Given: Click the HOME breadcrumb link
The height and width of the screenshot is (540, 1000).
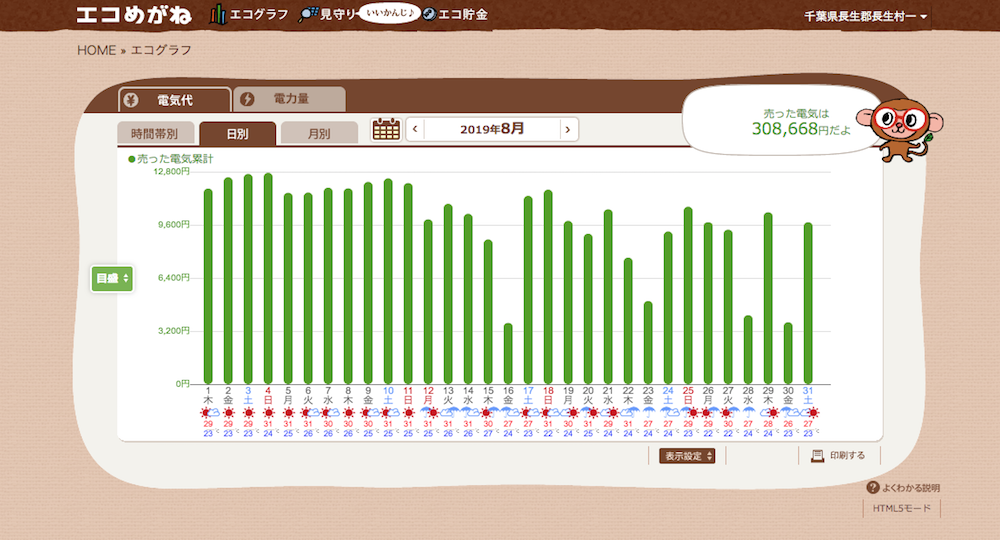Looking at the screenshot, I should (96, 50).
